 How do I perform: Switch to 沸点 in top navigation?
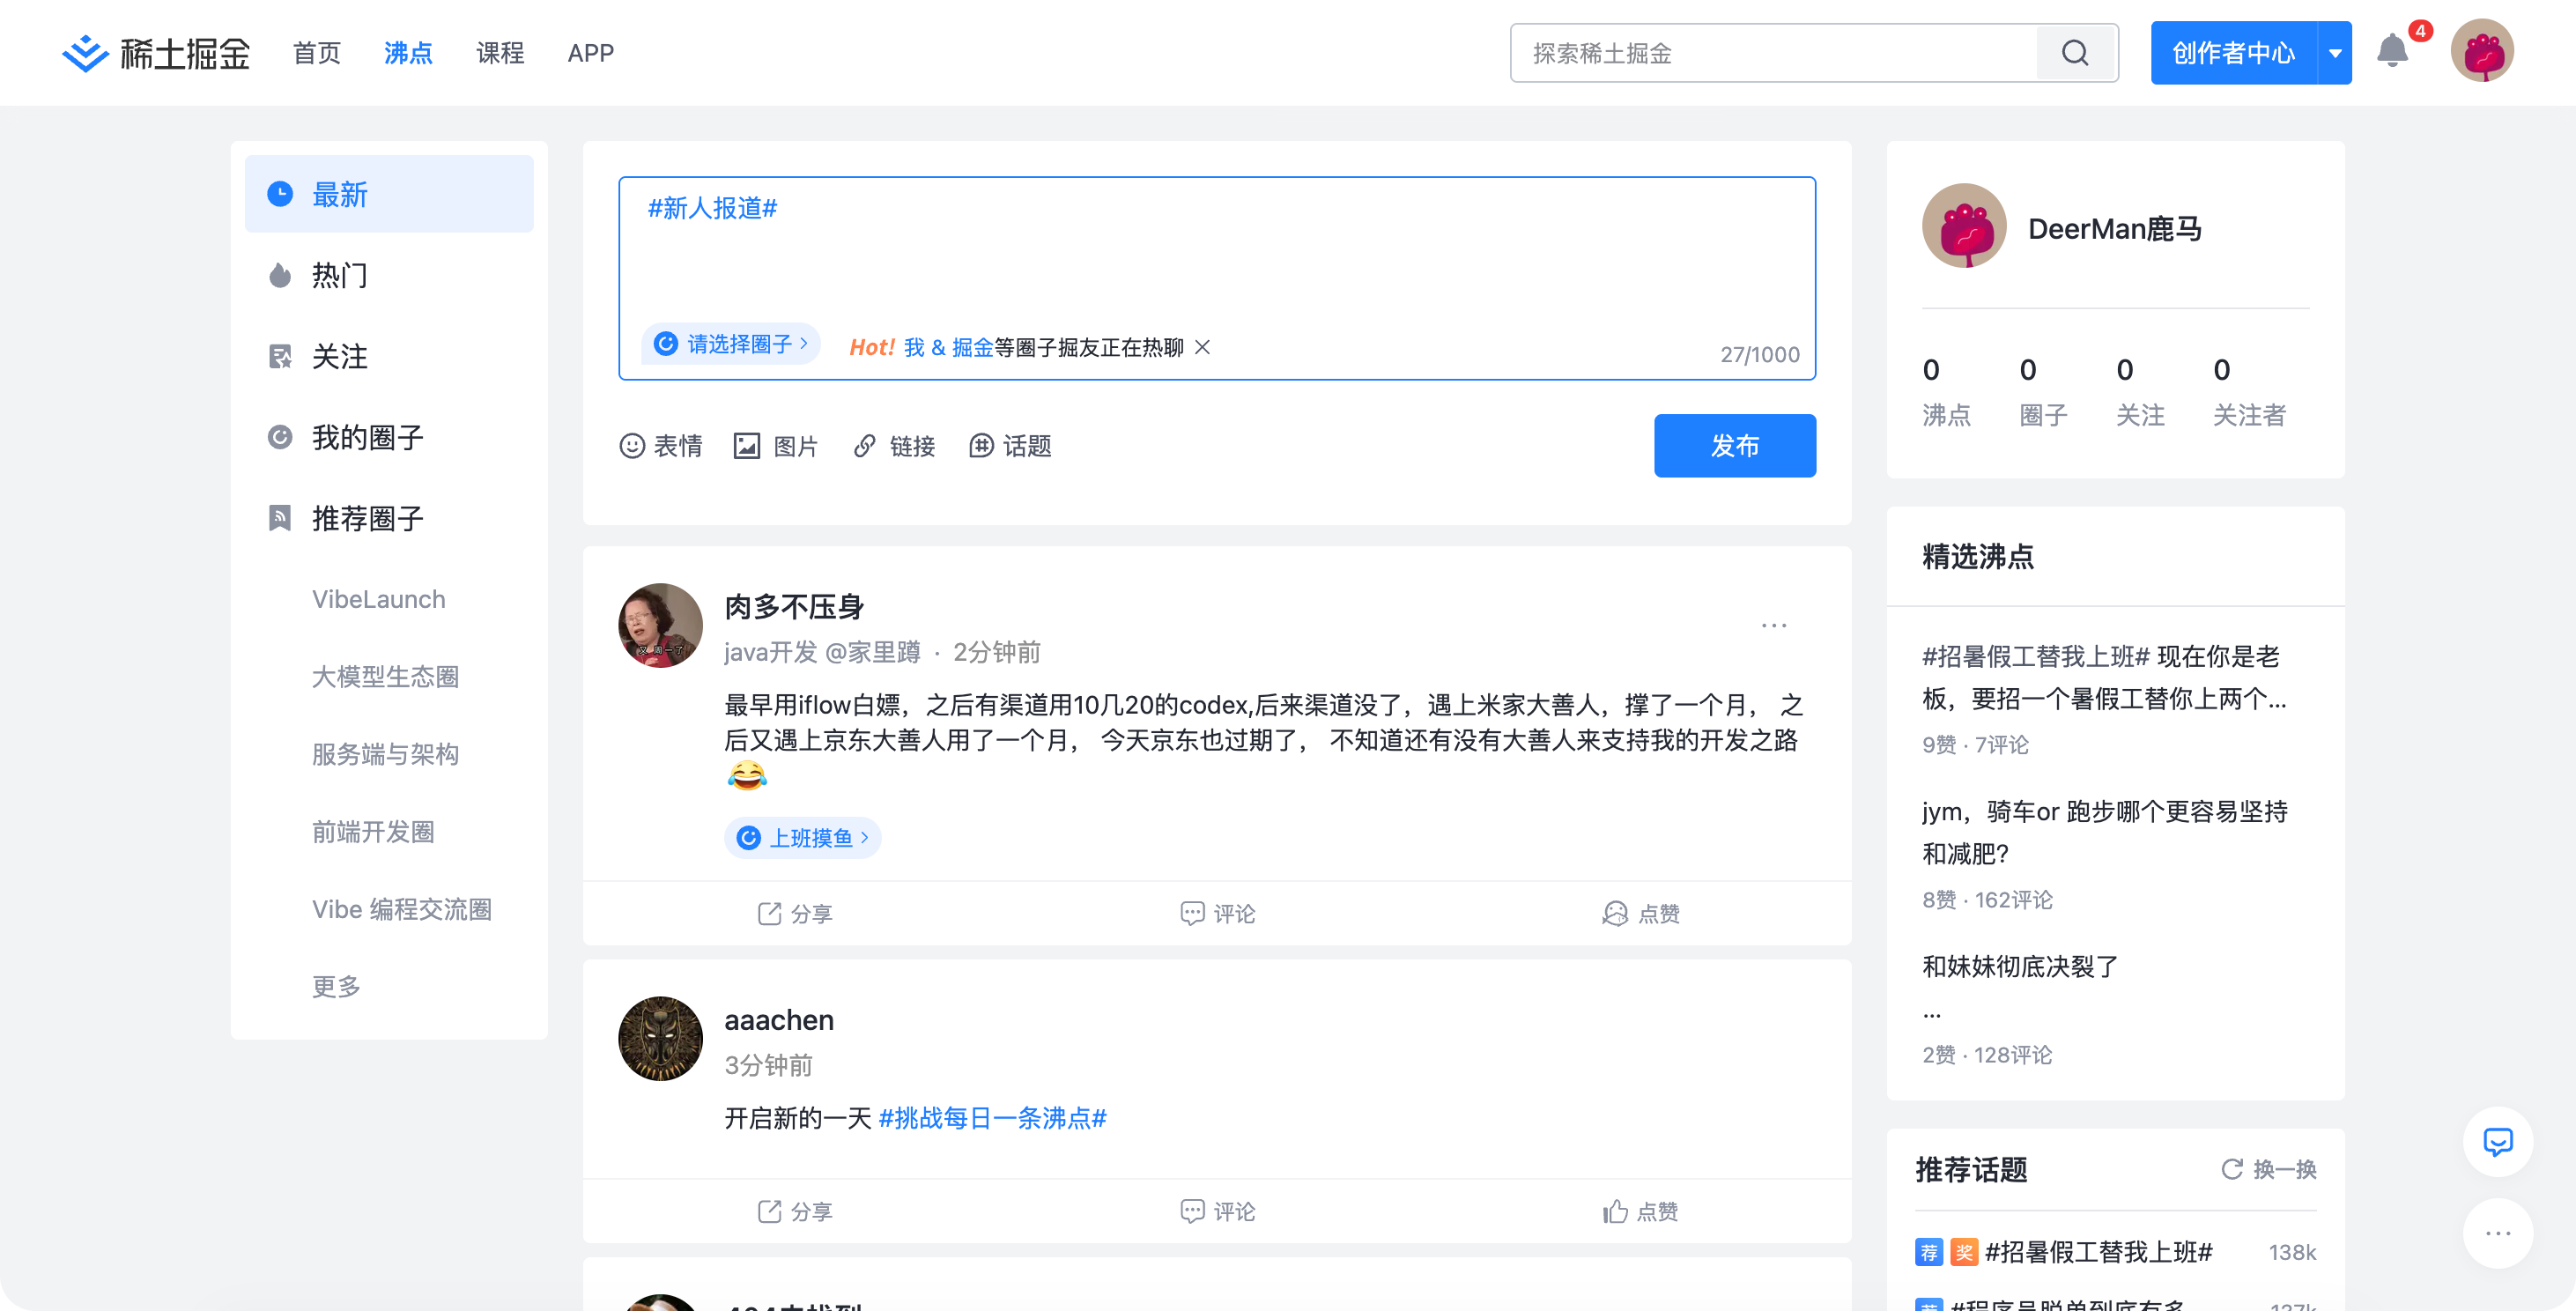pos(408,53)
